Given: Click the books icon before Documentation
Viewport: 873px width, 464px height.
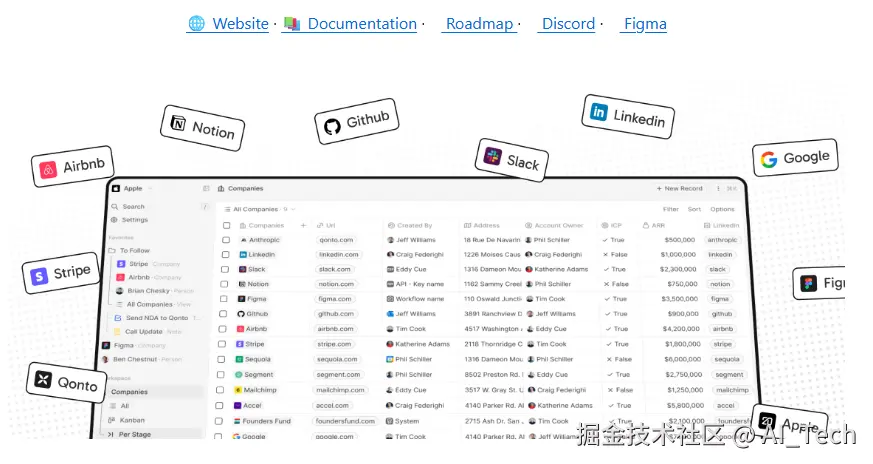Looking at the screenshot, I should 292,23.
